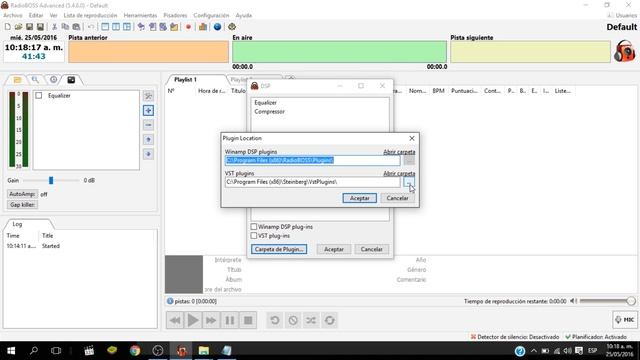
Task: Open the folder tab in left panel
Action: click(x=17, y=80)
